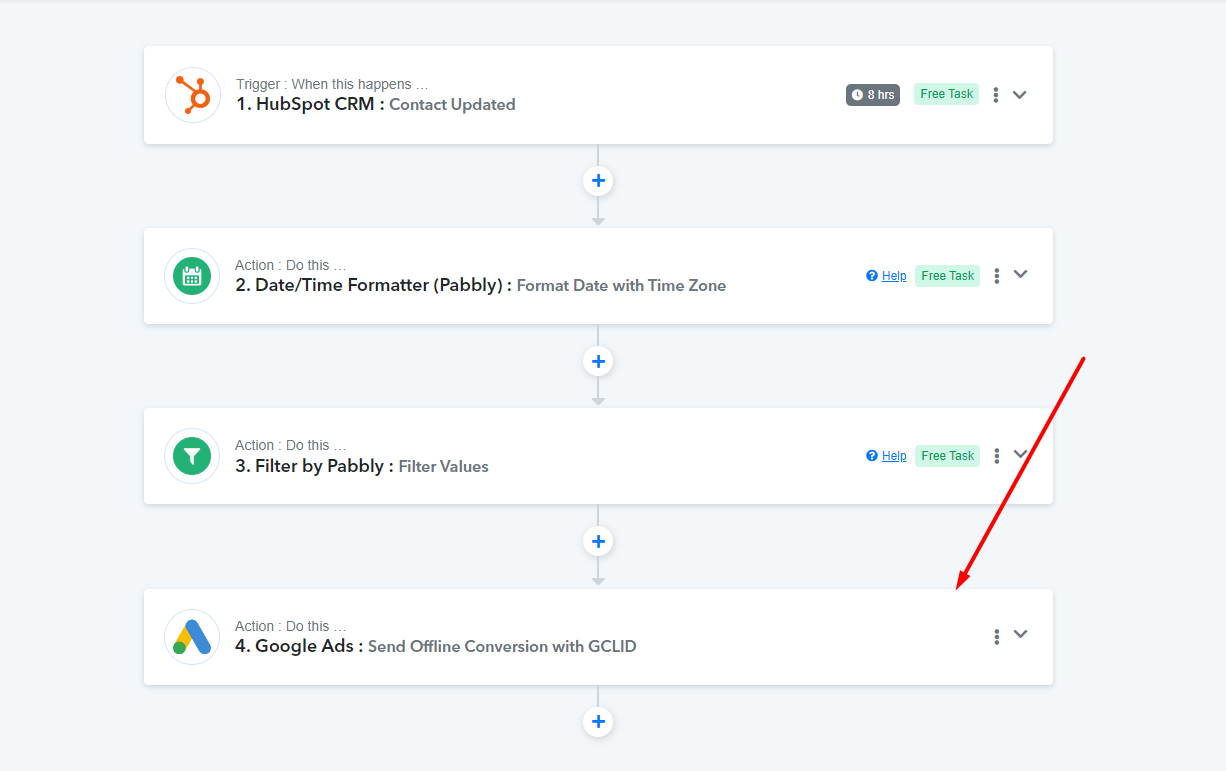Click 'Action : Do this …' label above Date/Time Formatter
Screen dimensions: 1226x771
pos(291,265)
